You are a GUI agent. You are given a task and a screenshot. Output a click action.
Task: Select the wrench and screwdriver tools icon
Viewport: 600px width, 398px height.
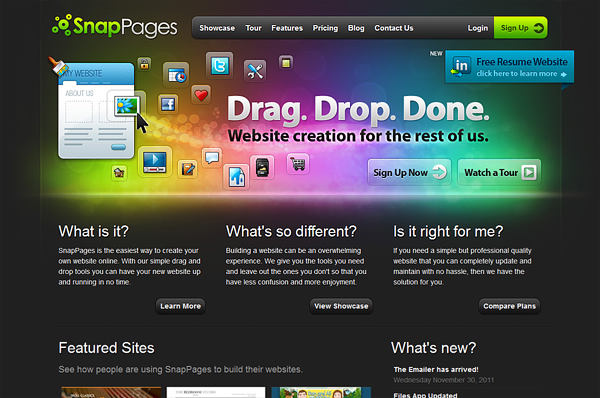(255, 71)
